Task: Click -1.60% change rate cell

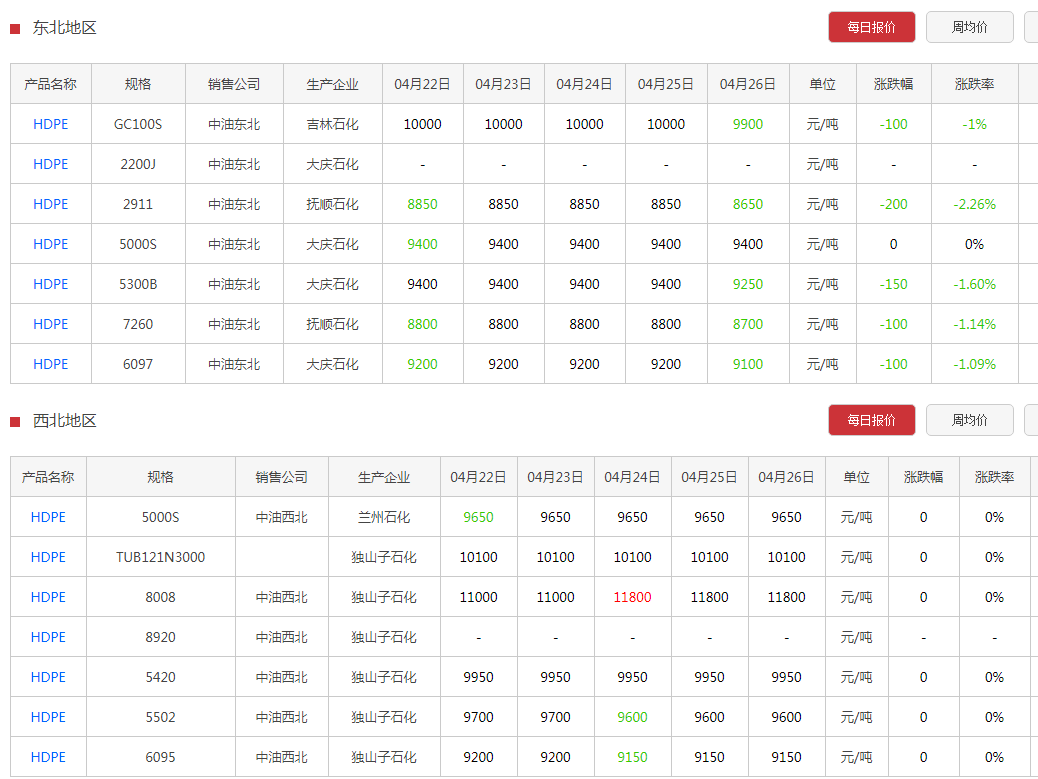Action: tap(974, 285)
